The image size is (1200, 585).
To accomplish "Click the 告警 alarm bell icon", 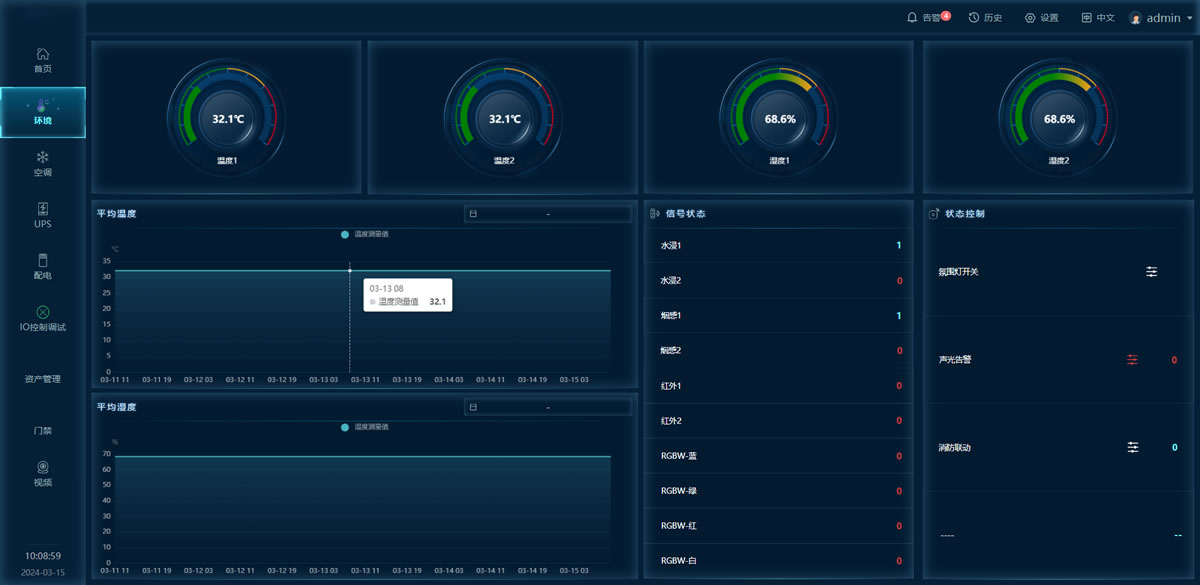I will click(912, 18).
